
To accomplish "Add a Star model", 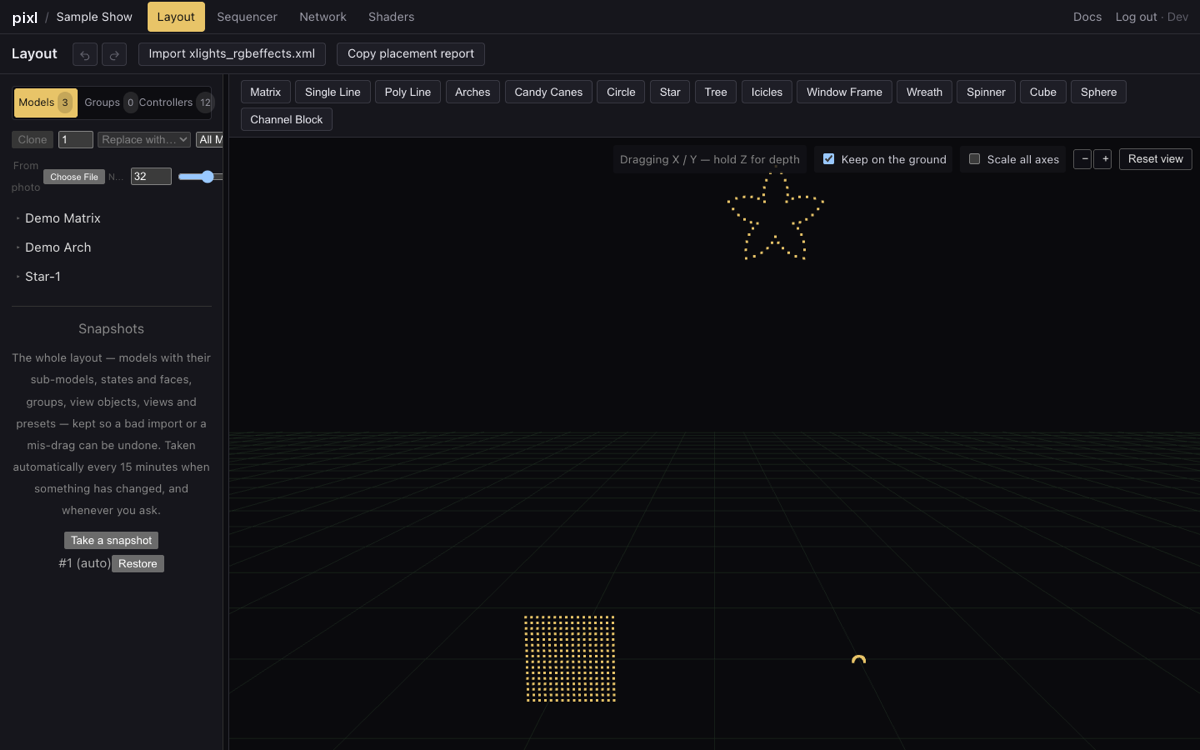I will click(x=670, y=92).
